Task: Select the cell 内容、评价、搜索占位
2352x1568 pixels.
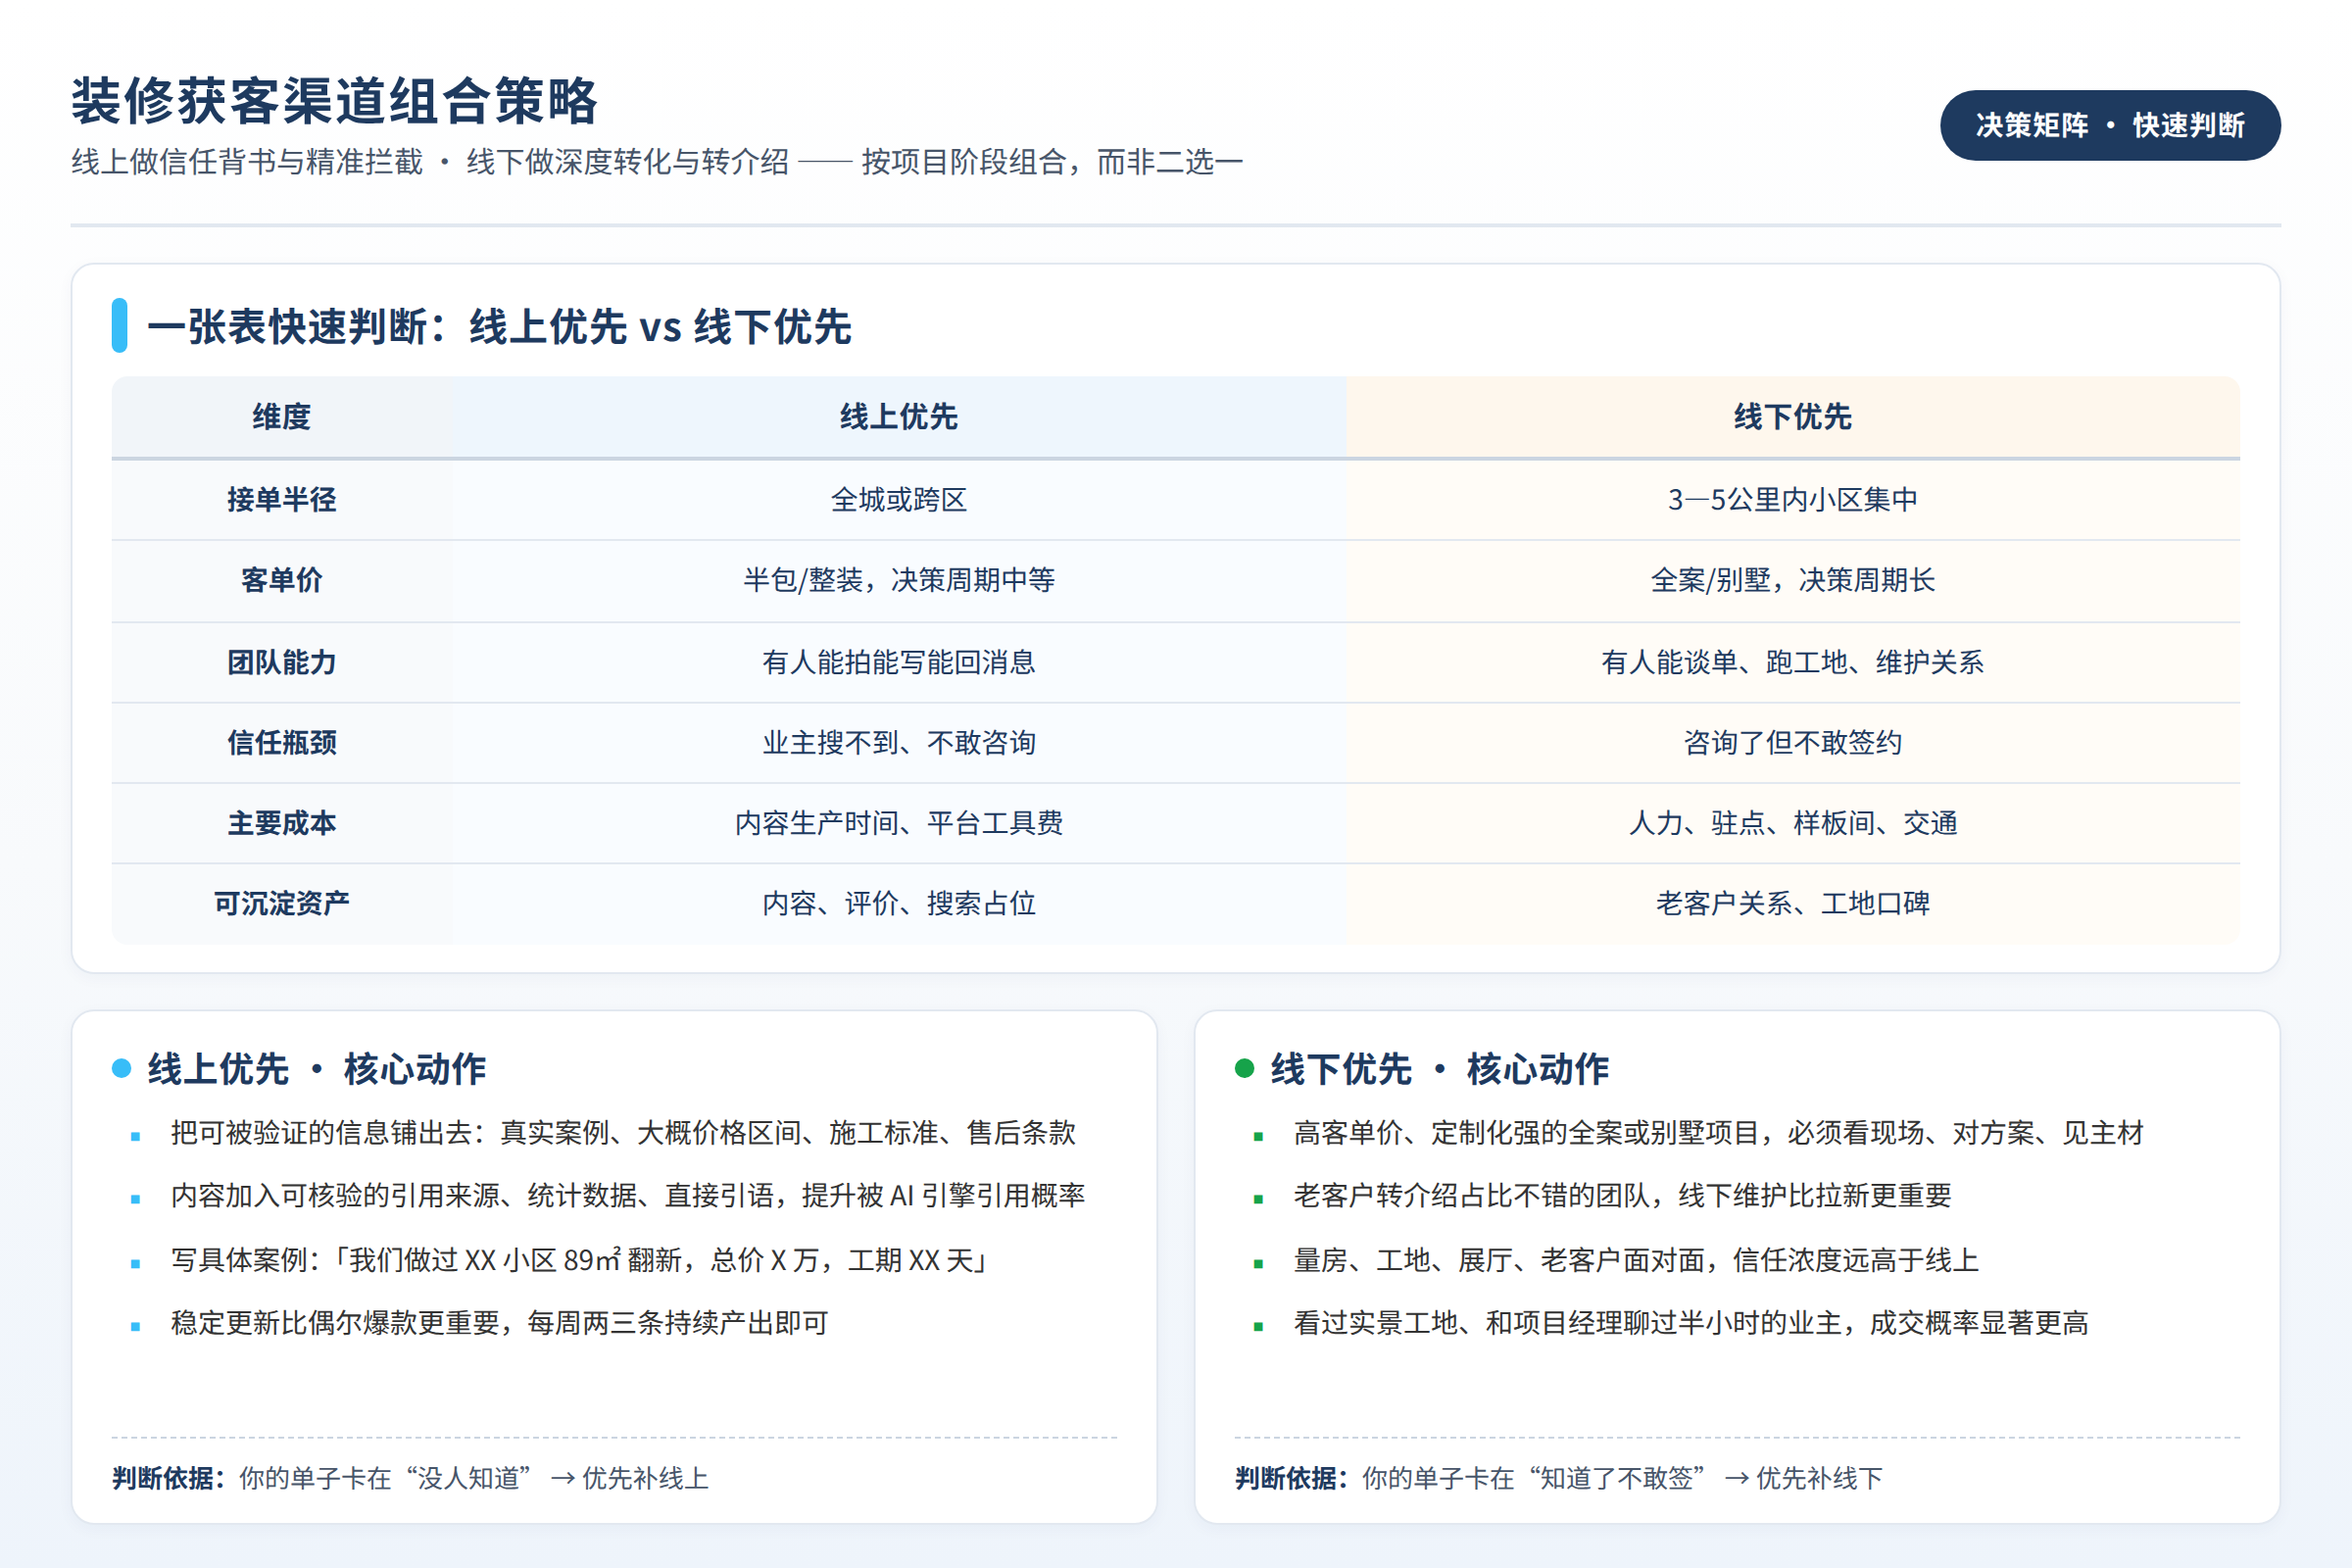Action: coord(898,903)
